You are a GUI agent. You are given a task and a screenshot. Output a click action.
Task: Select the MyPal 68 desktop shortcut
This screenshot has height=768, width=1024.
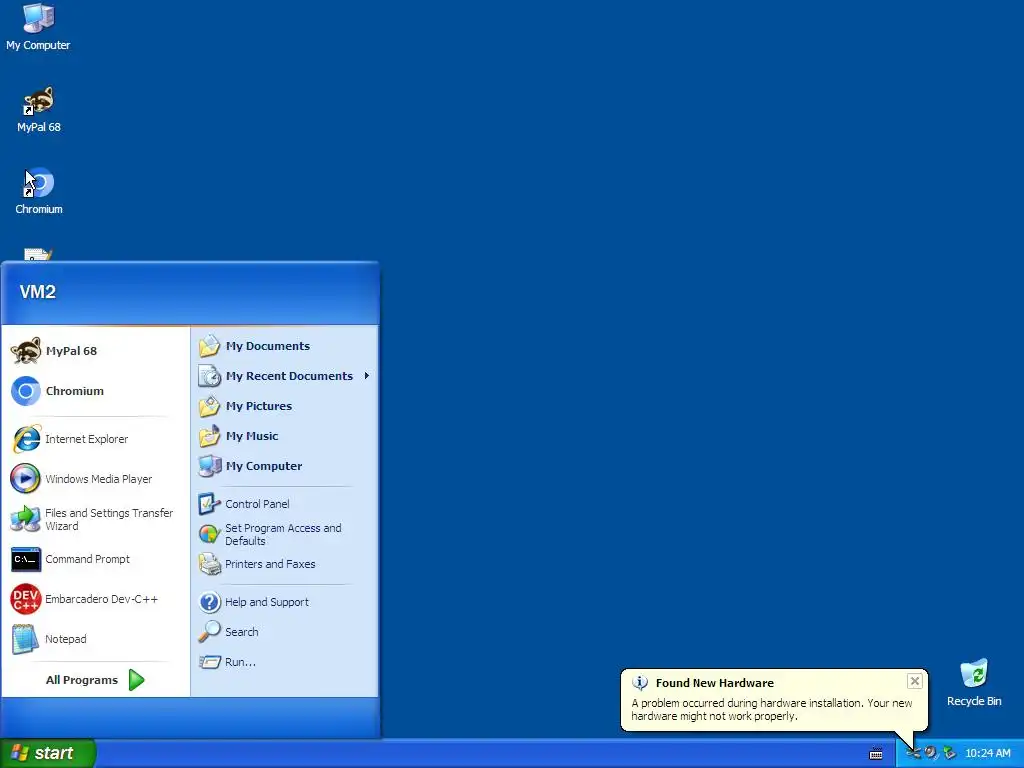pyautogui.click(x=39, y=110)
